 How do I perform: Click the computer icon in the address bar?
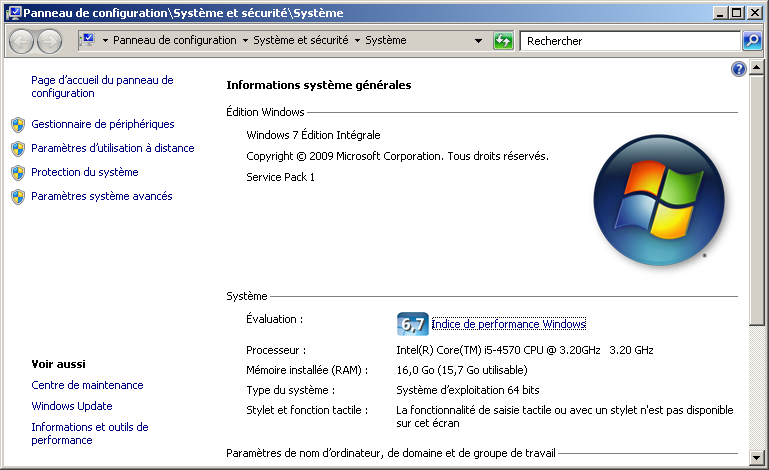coord(88,40)
